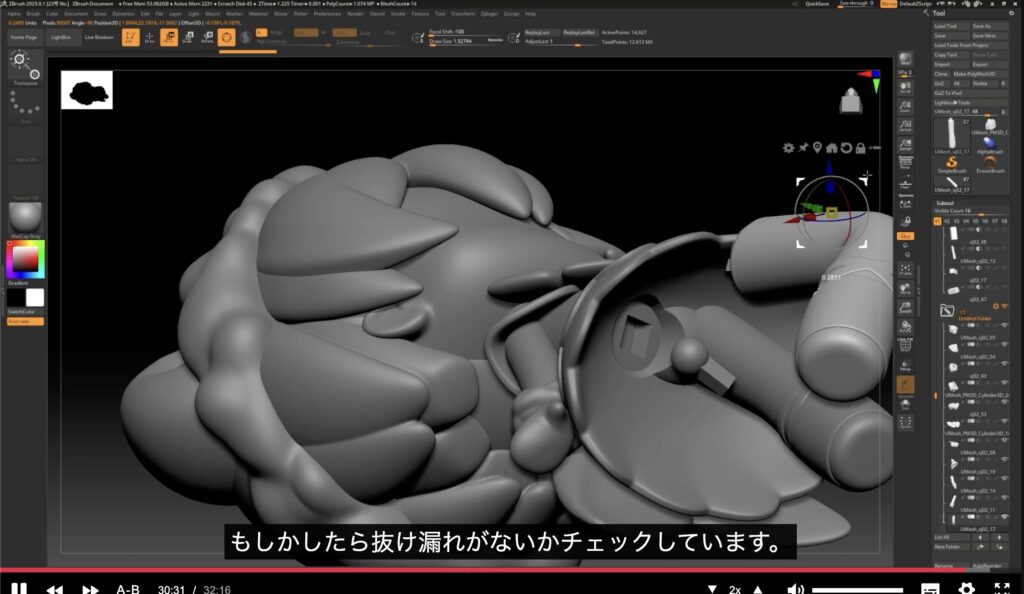Open the Brush menu

33,13
